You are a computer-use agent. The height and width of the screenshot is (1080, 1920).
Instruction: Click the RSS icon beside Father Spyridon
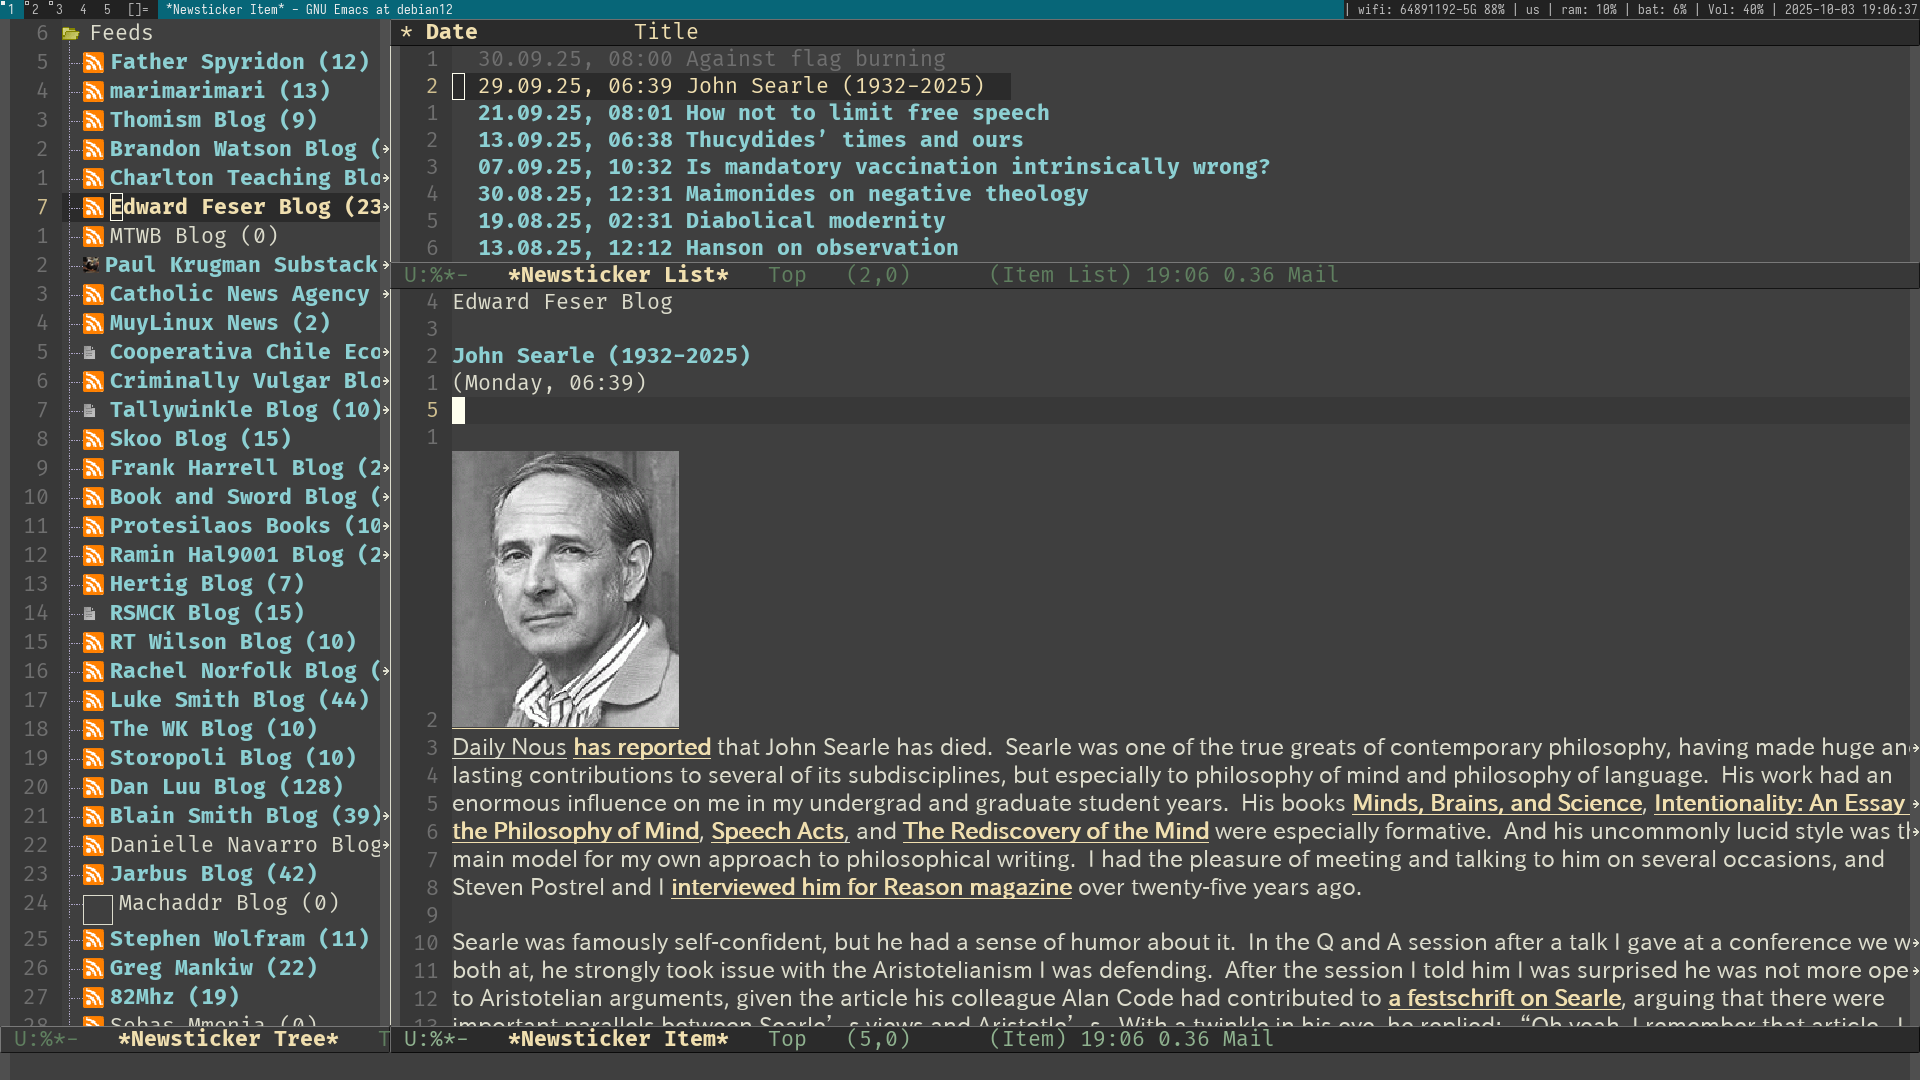93,62
